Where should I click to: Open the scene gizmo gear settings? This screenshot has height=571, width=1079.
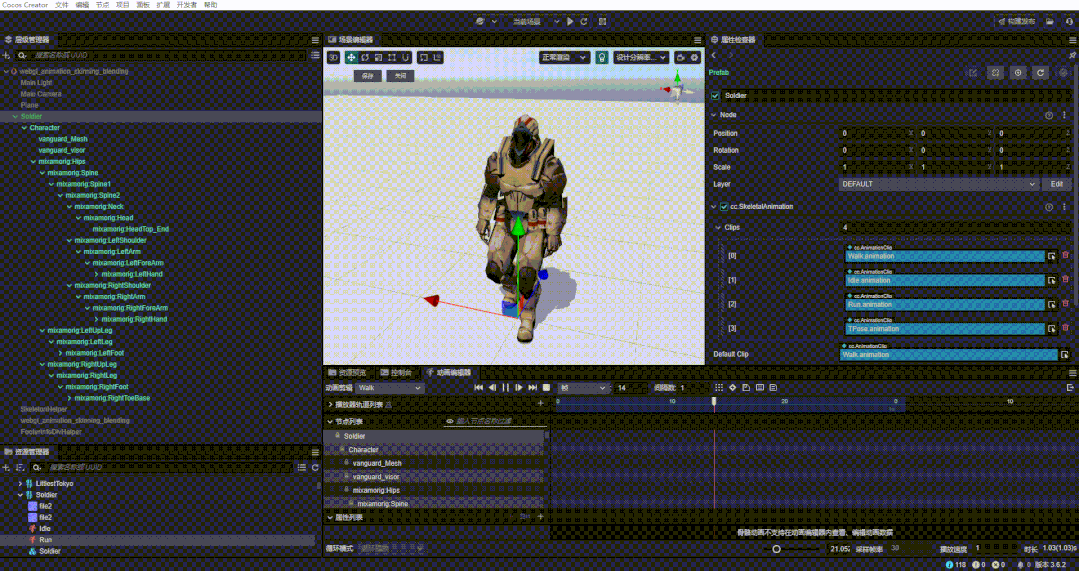coord(694,58)
